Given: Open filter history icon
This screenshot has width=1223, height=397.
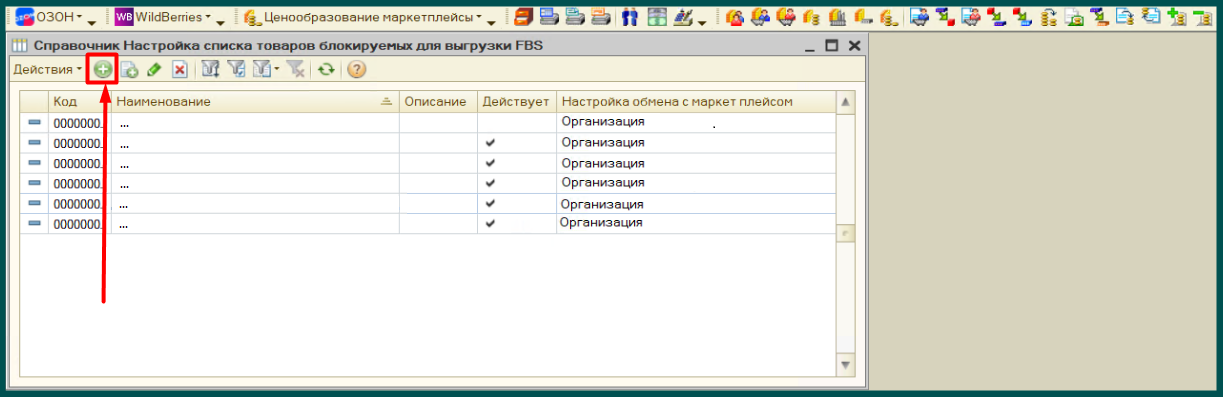Looking at the screenshot, I should coord(261,69).
